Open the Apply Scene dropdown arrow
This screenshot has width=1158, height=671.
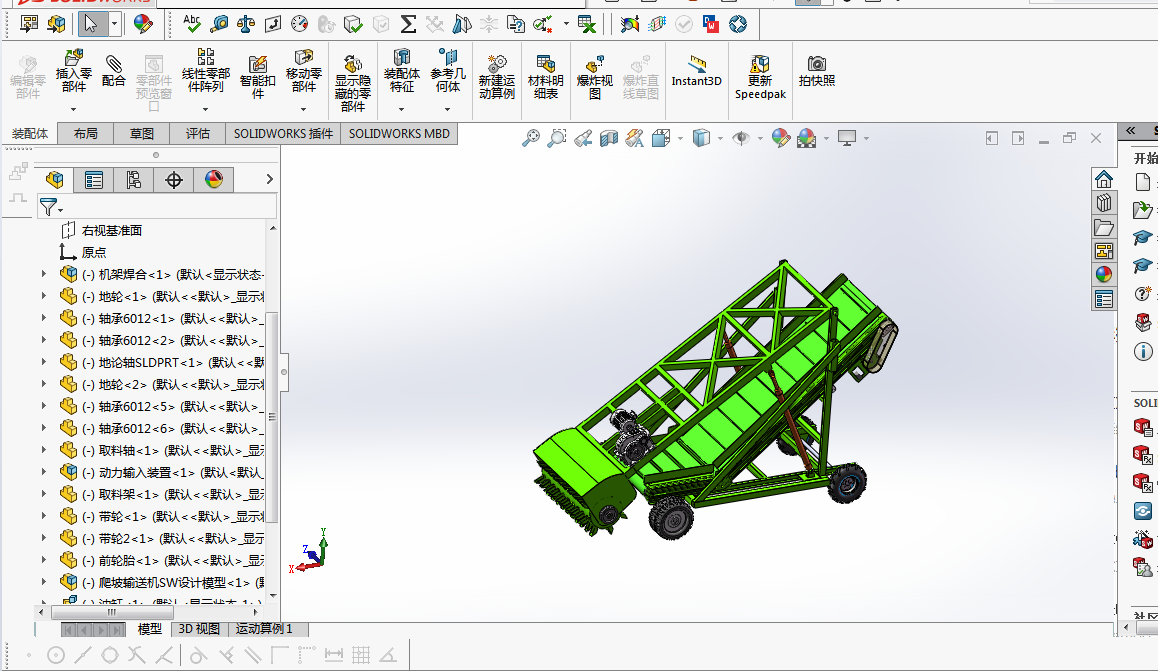(x=826, y=138)
